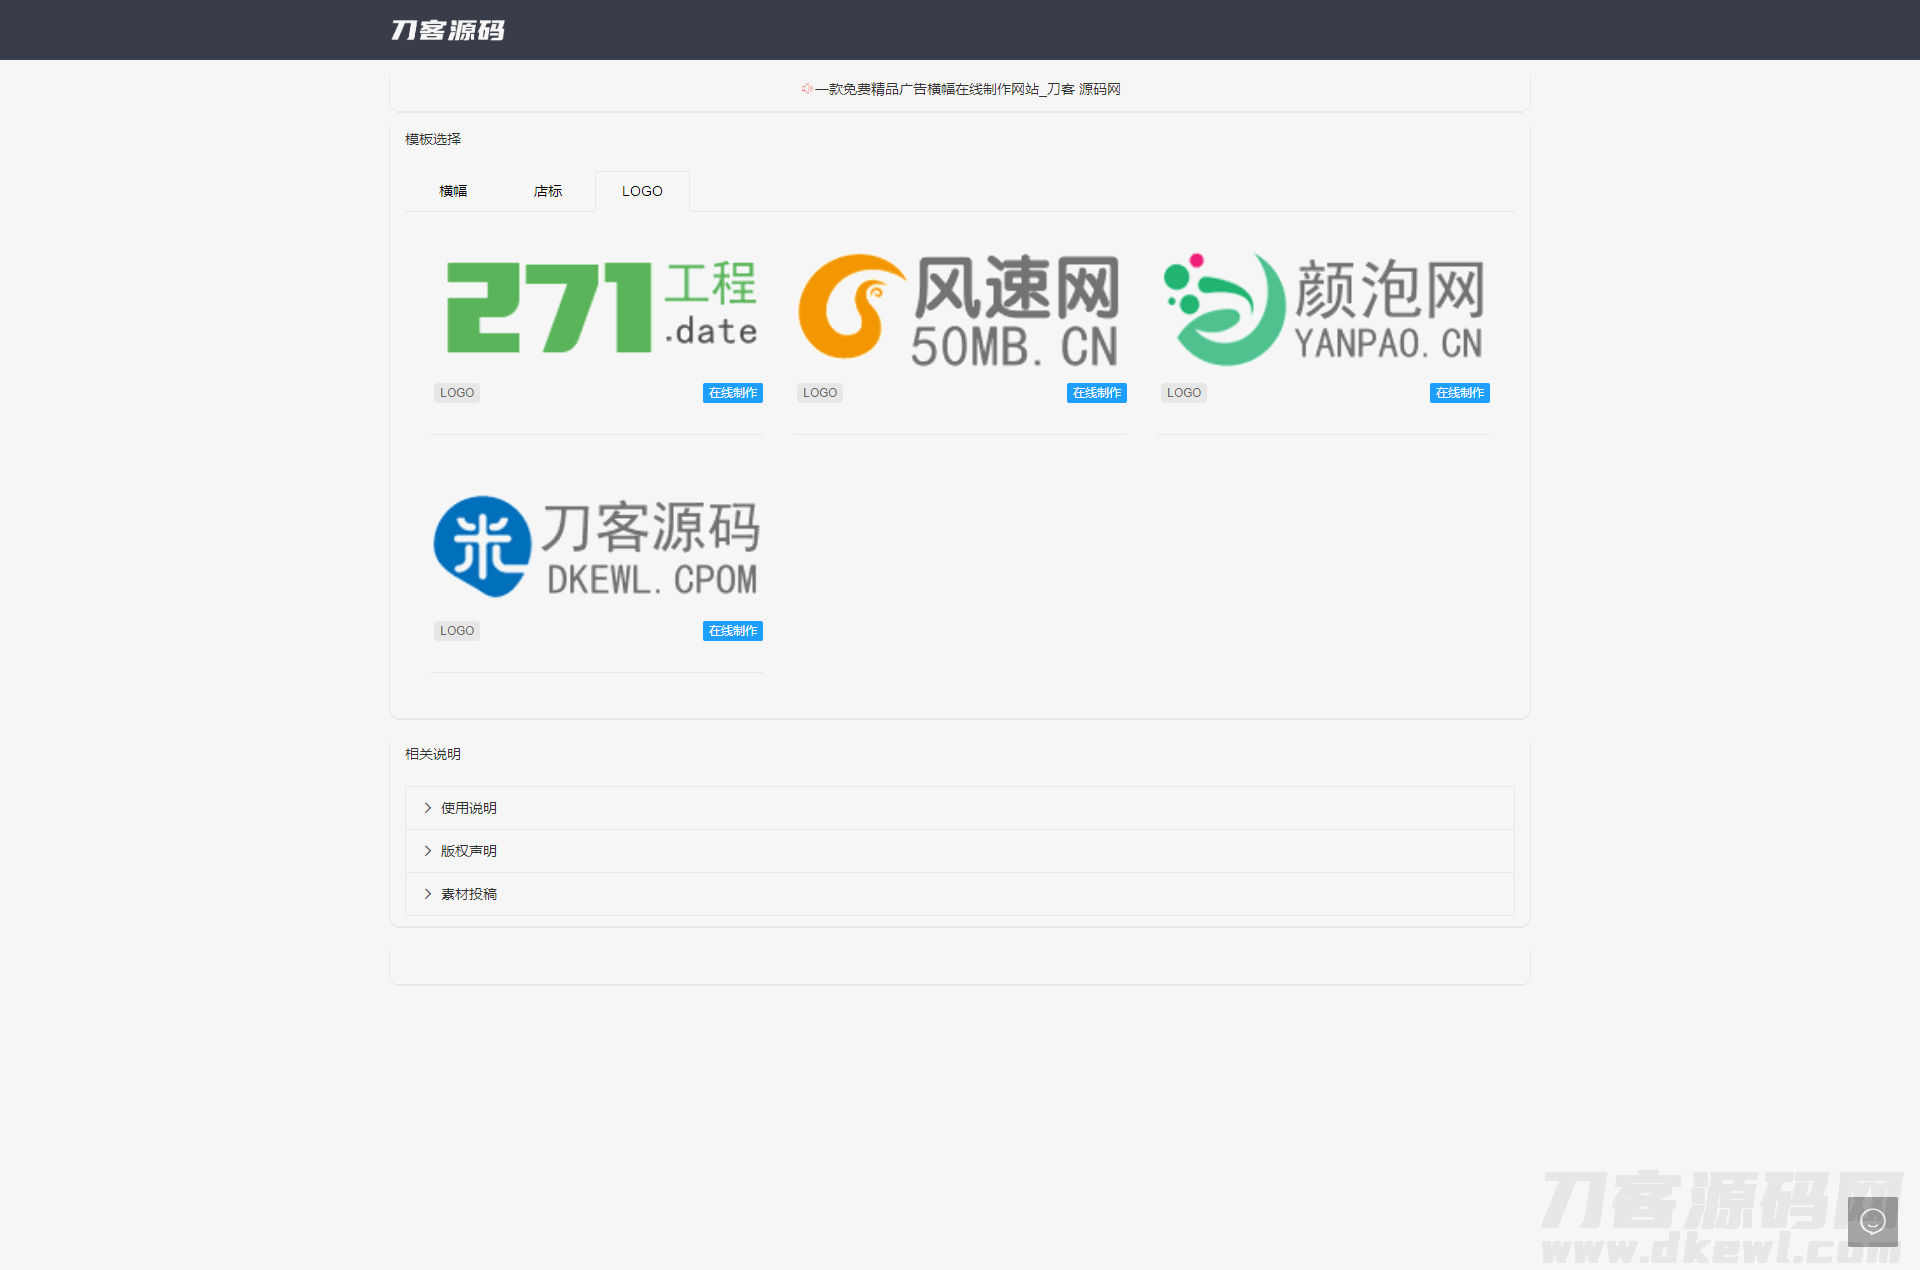Click the 刀客源码 site logo in header
This screenshot has width=1920, height=1270.
click(447, 30)
